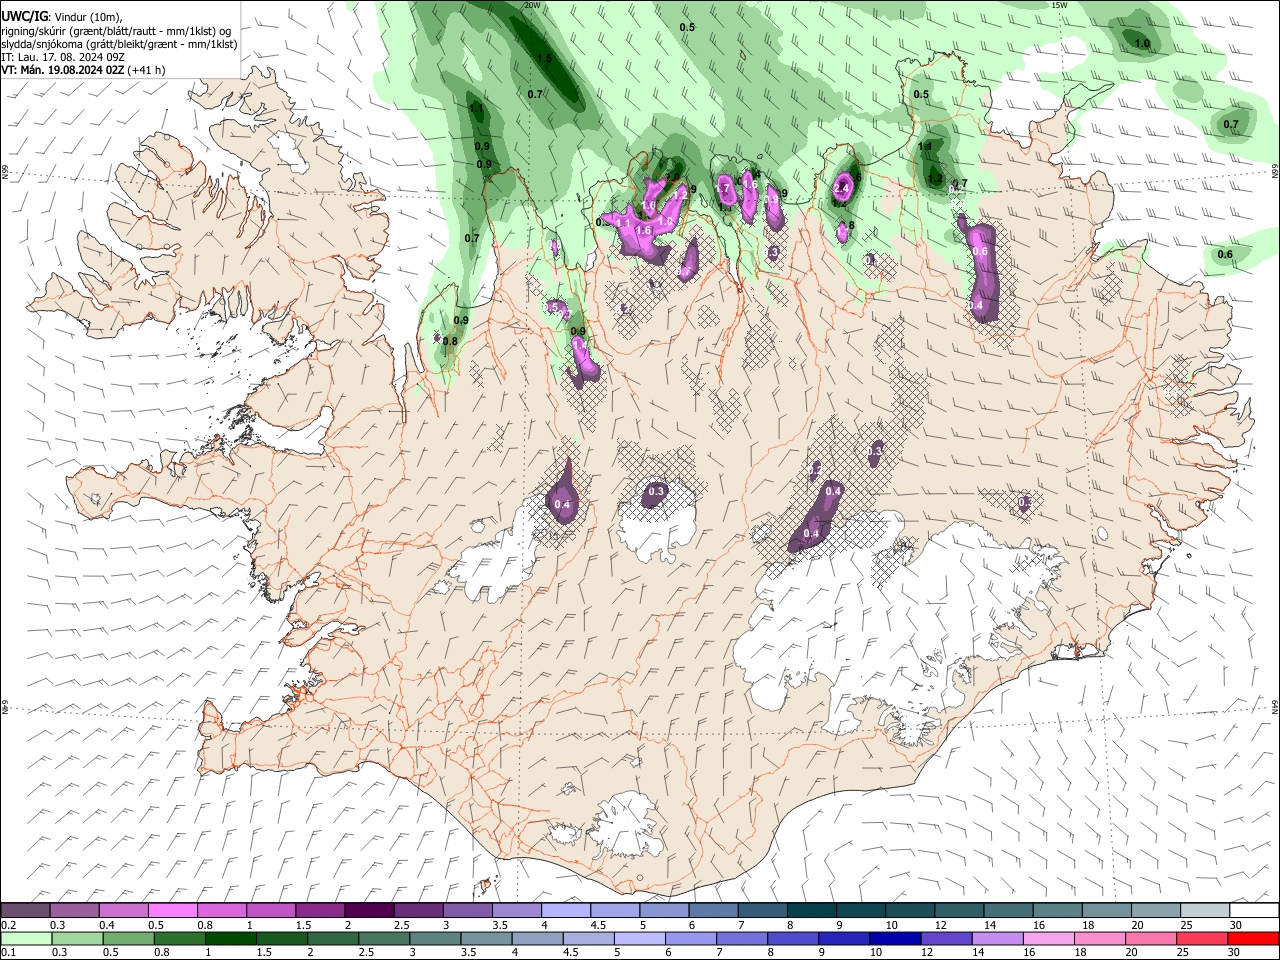
Task: Click the '2.4' precipitation value on the map
Action: 841,188
